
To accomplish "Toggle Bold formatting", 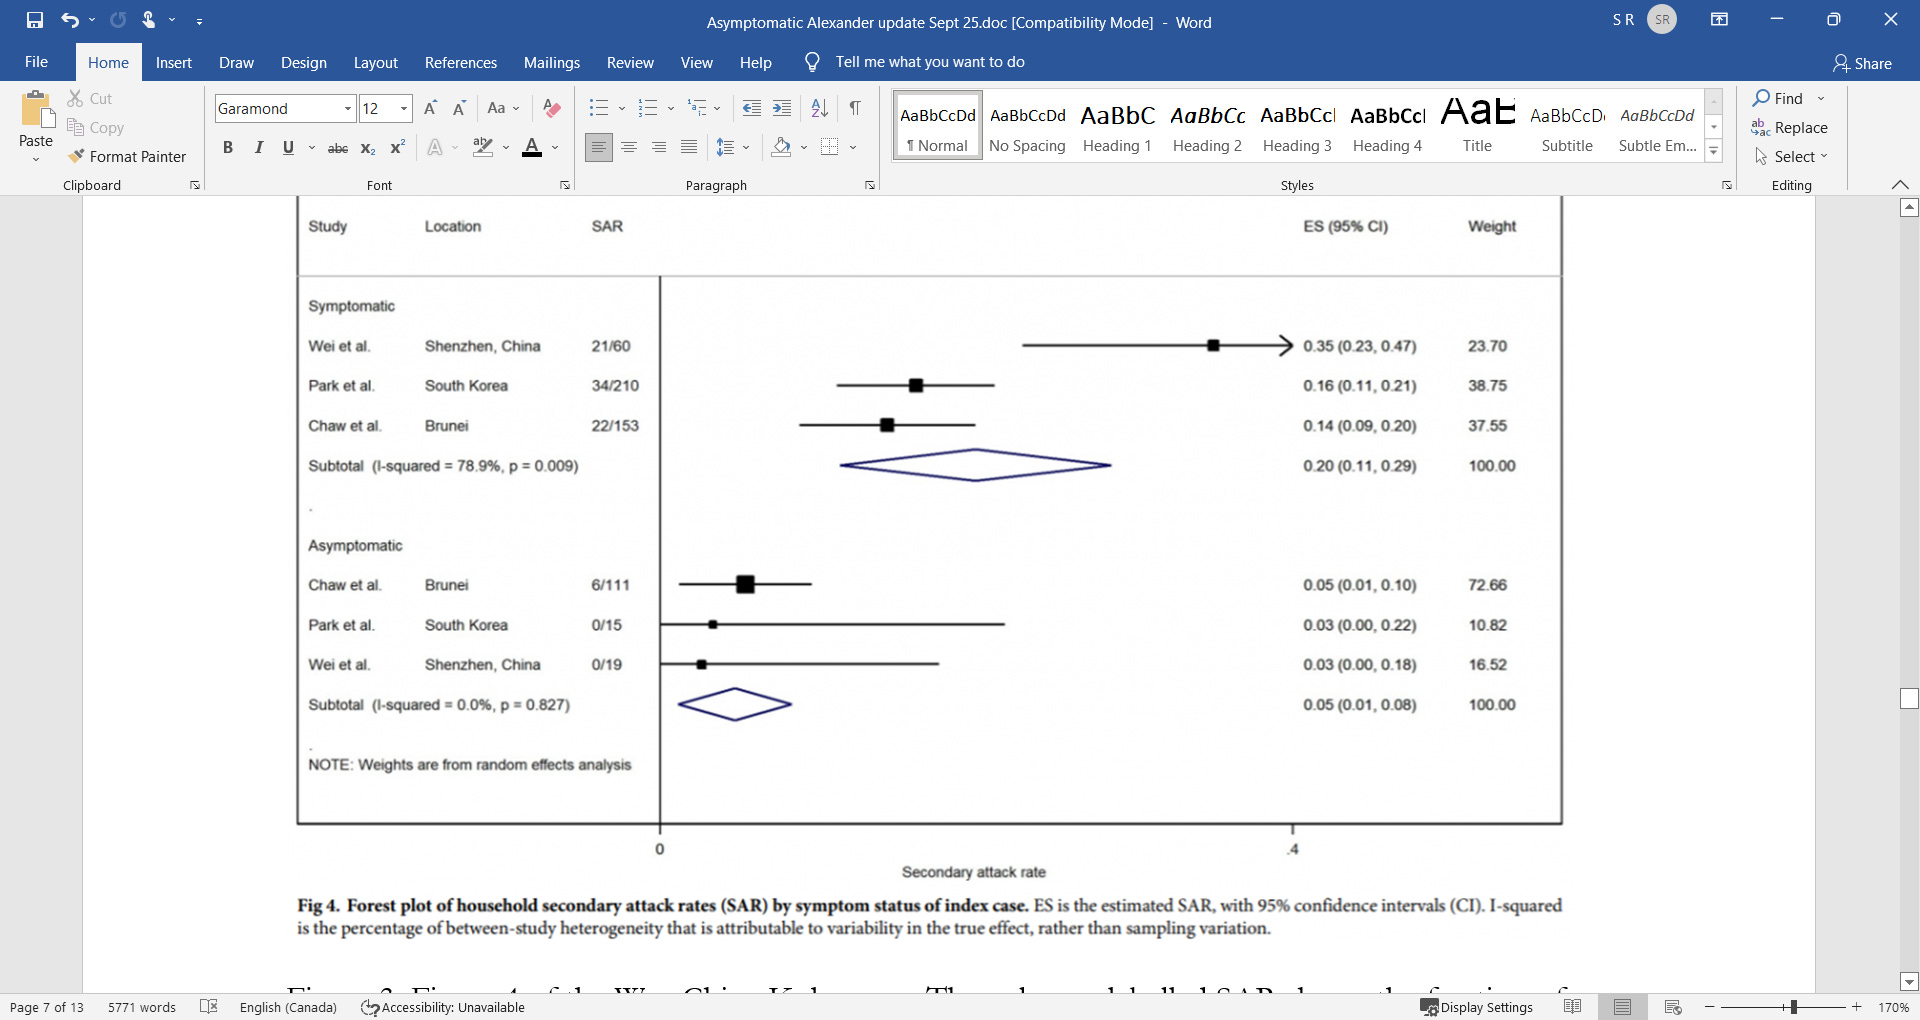I will pyautogui.click(x=228, y=148).
